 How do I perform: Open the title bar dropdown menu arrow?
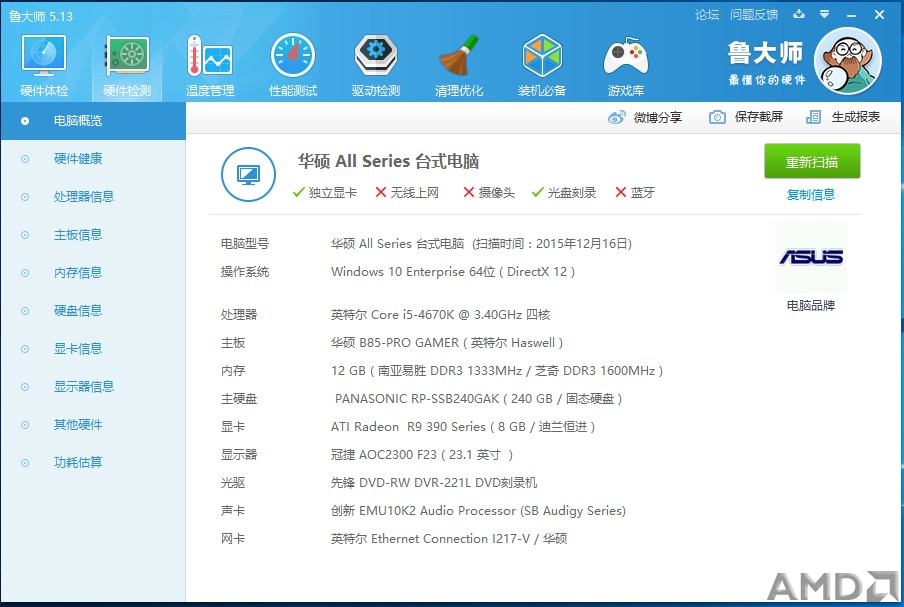(825, 14)
